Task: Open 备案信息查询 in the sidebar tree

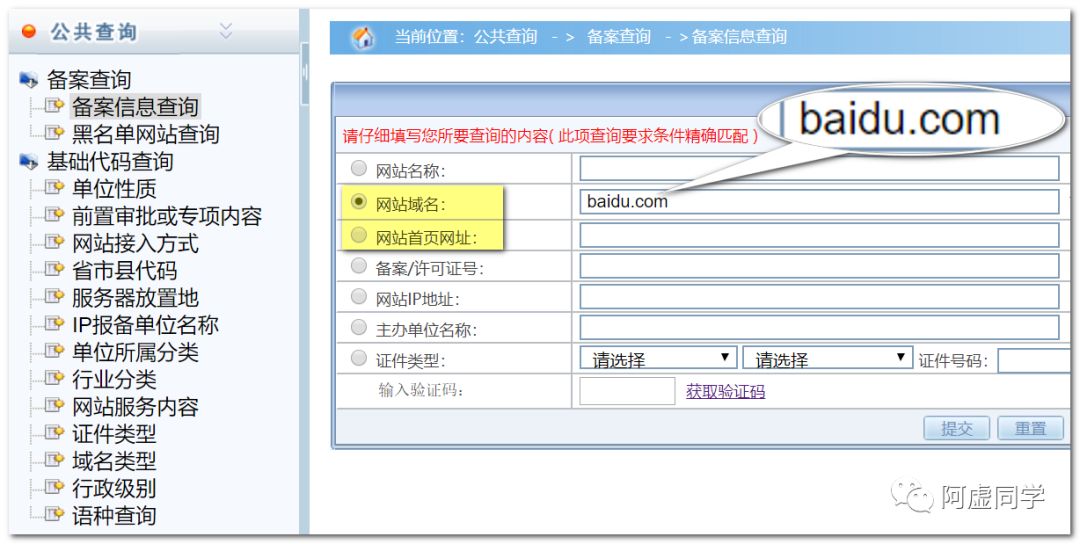Action: click(136, 107)
